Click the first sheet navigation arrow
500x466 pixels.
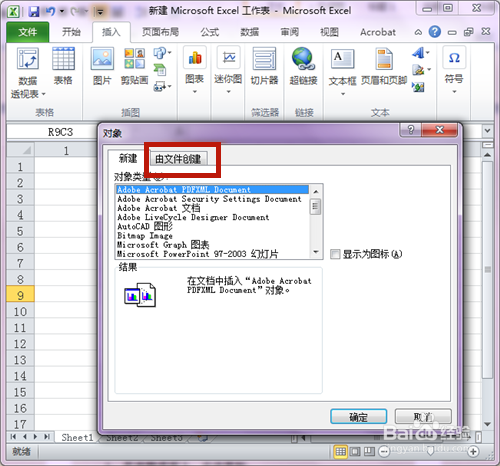[13, 437]
